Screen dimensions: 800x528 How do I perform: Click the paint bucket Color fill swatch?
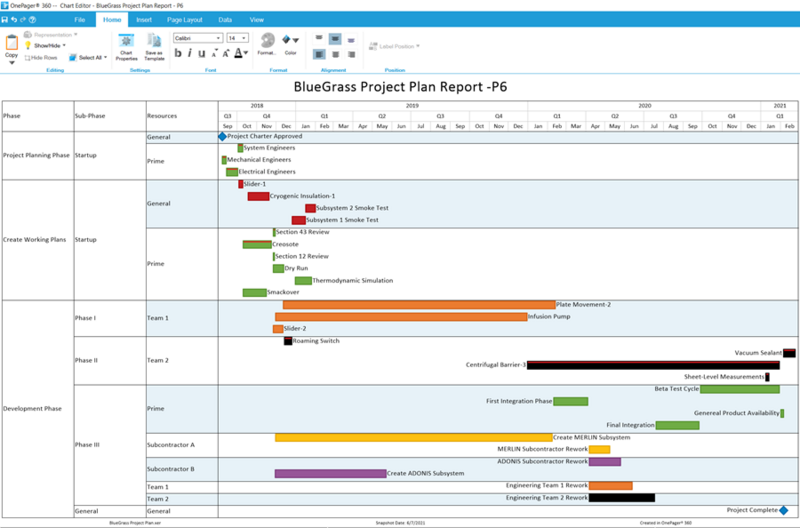tap(286, 39)
